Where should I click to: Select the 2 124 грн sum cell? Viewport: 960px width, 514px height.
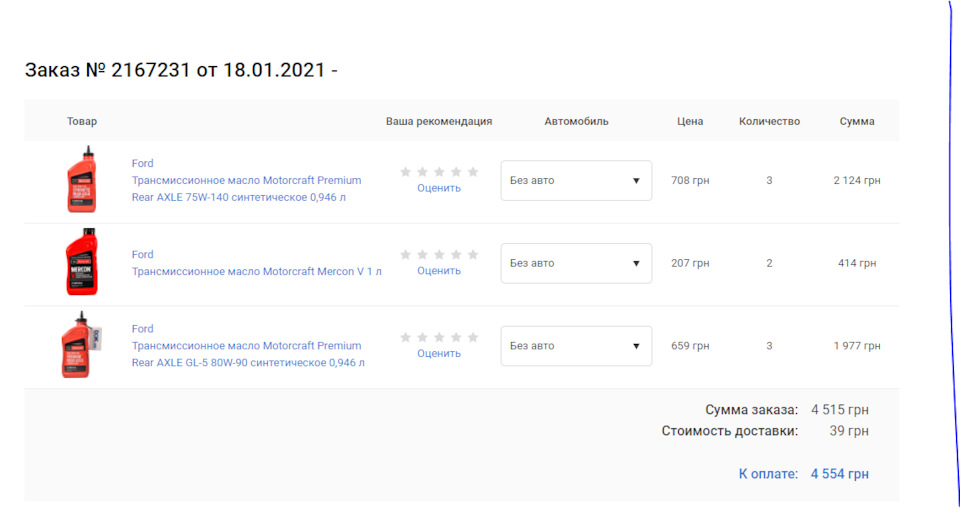857,181
